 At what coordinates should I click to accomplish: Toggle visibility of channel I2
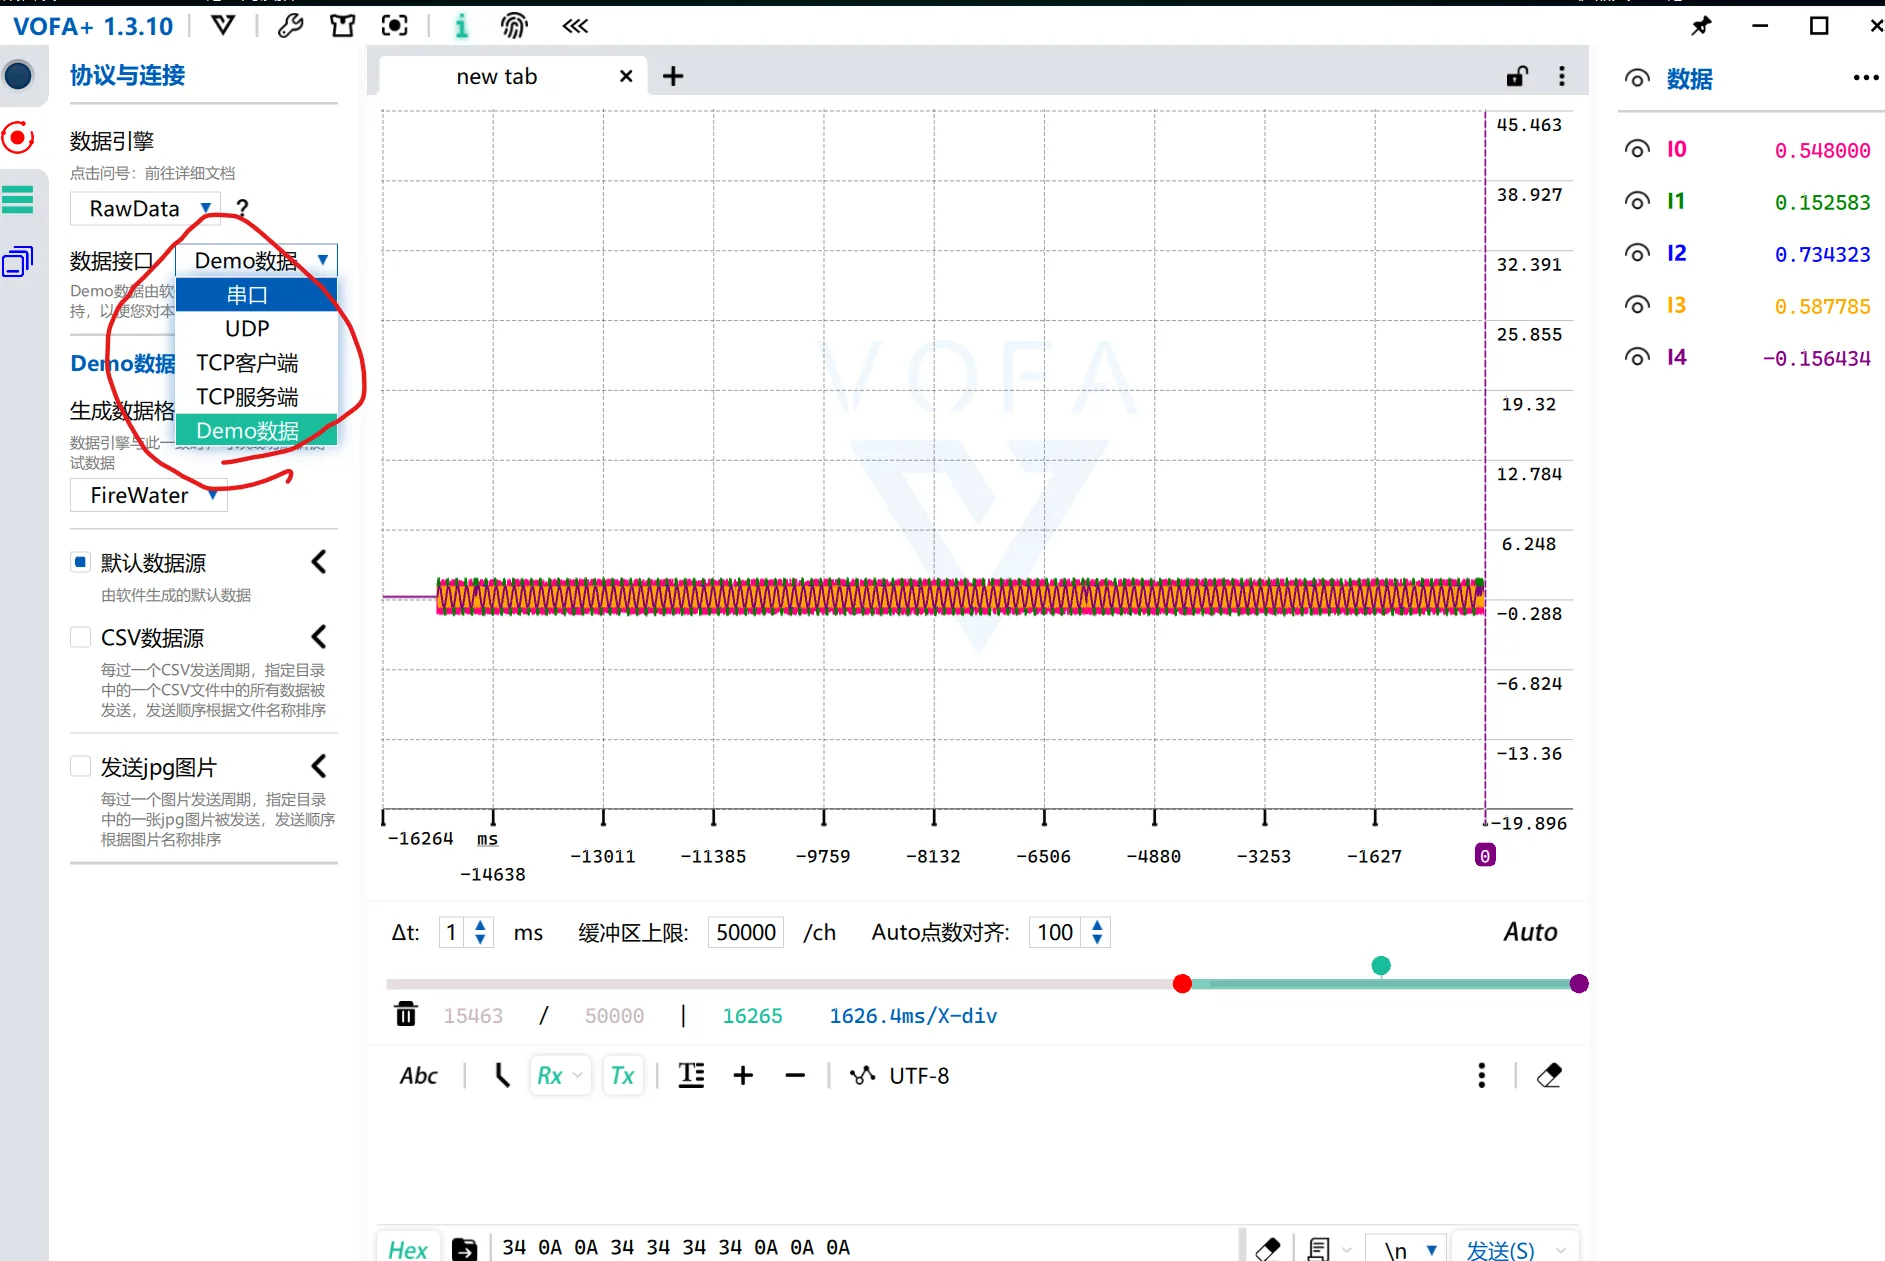click(1637, 253)
